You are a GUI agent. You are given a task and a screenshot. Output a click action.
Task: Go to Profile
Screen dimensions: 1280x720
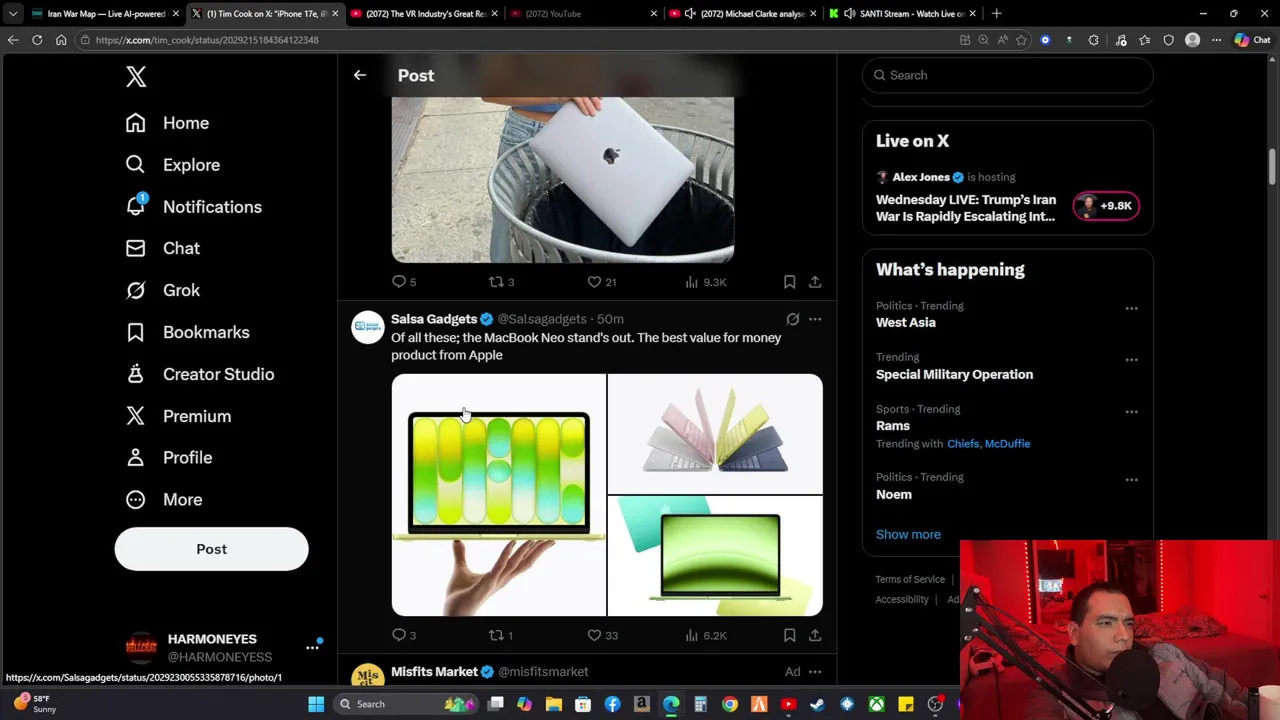click(168, 457)
